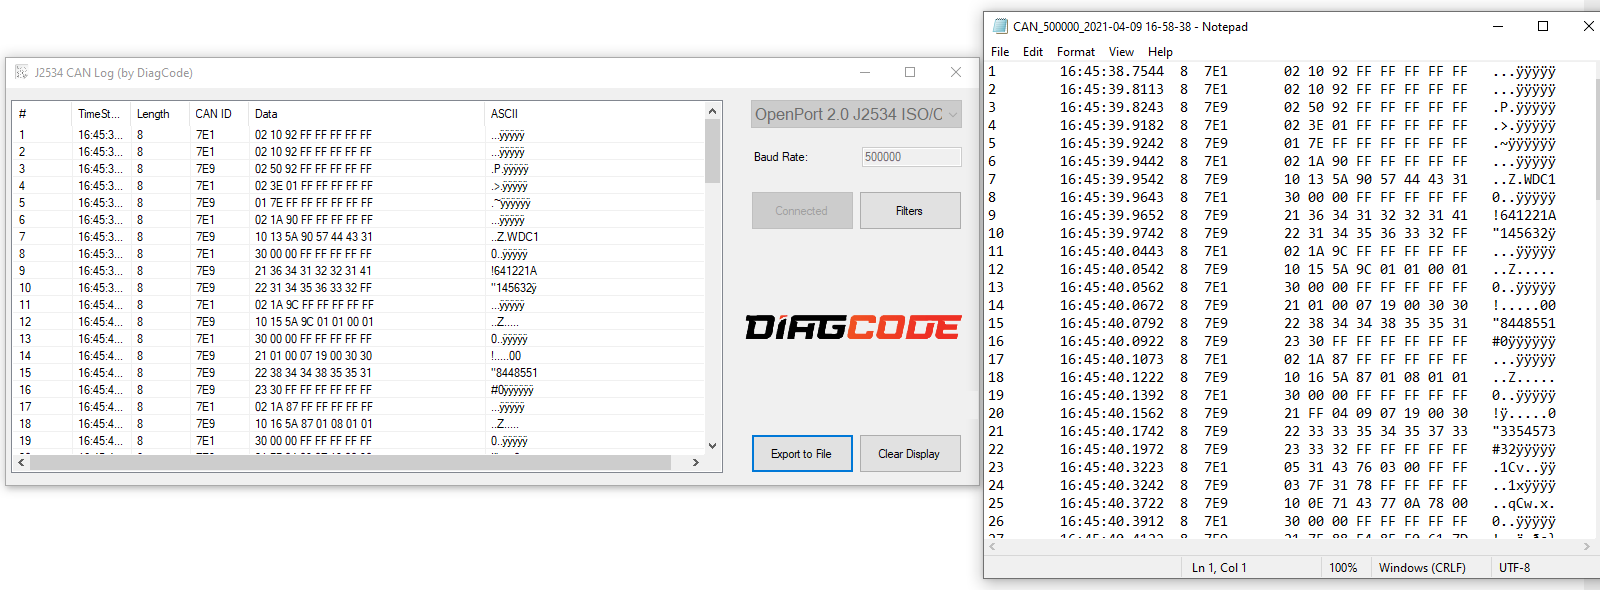
Task: Click the CAN log list's scroll-right arrow
Action: [696, 463]
